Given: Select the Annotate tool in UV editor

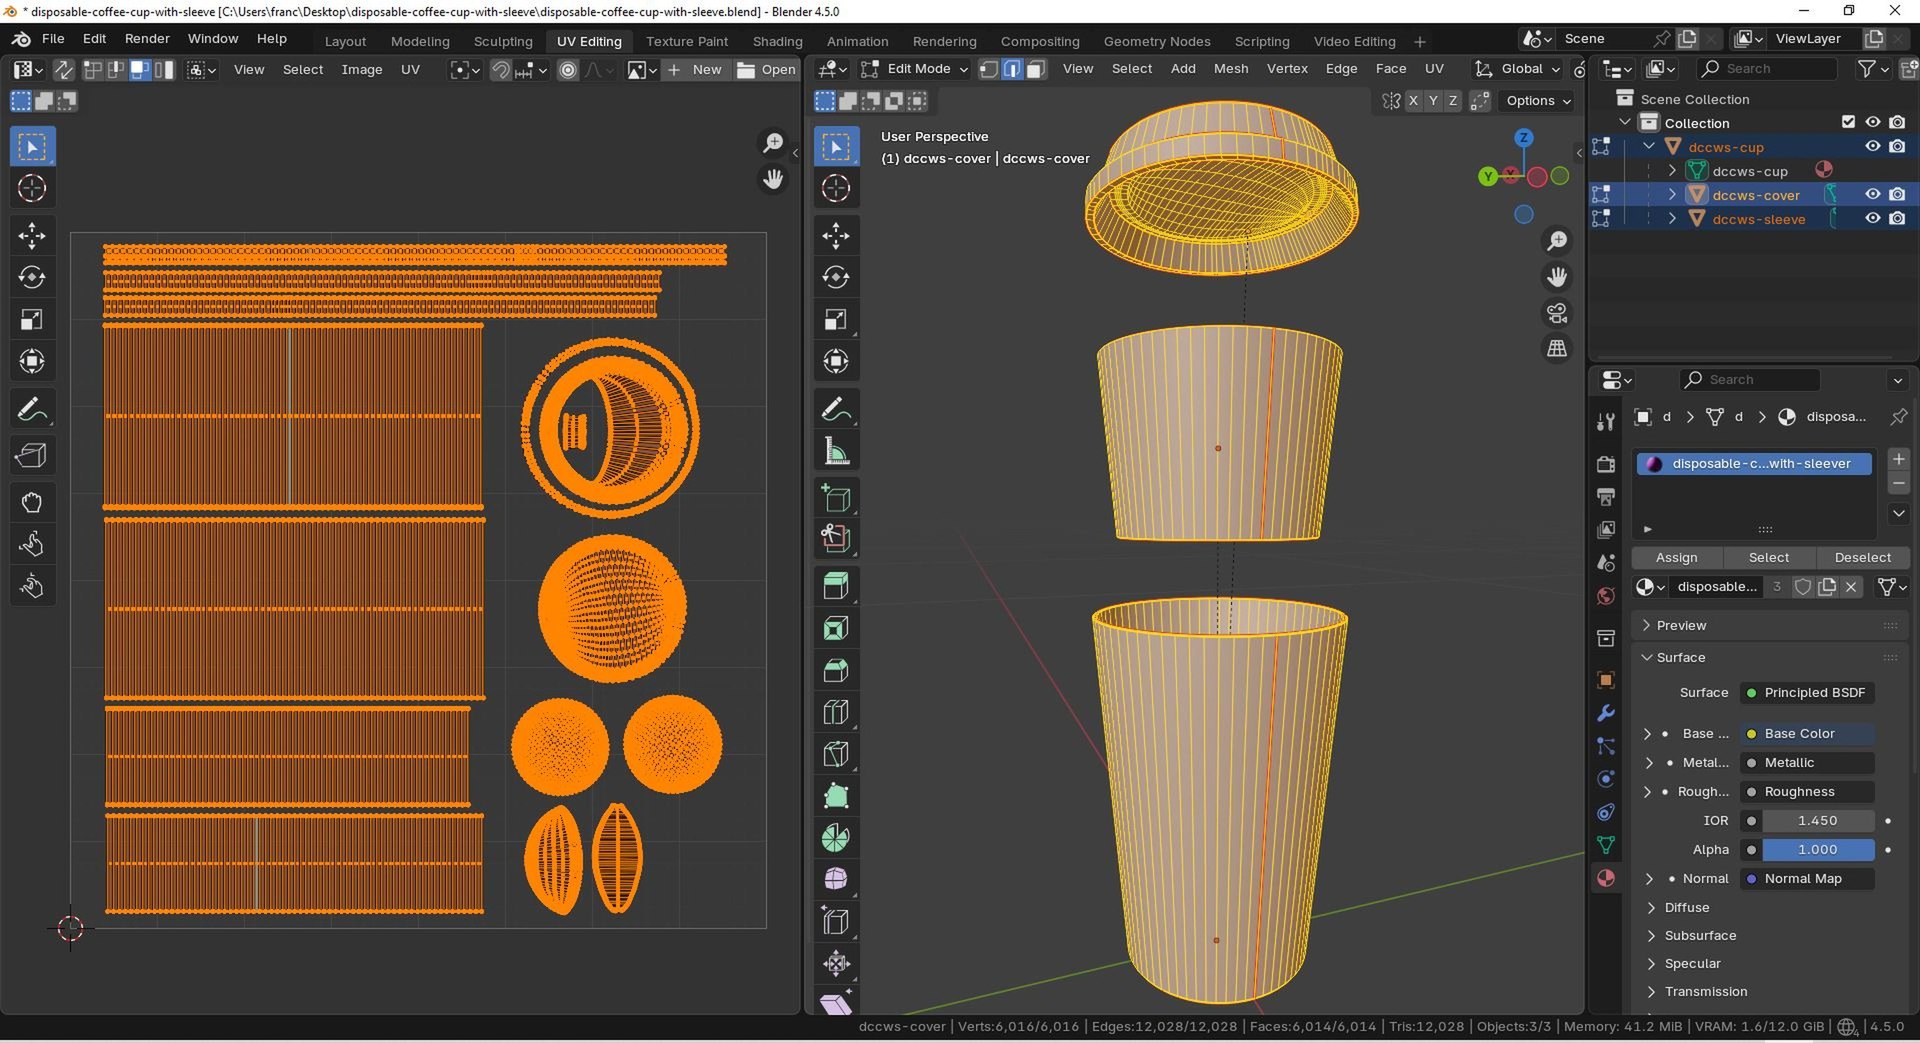Looking at the screenshot, I should (32, 409).
